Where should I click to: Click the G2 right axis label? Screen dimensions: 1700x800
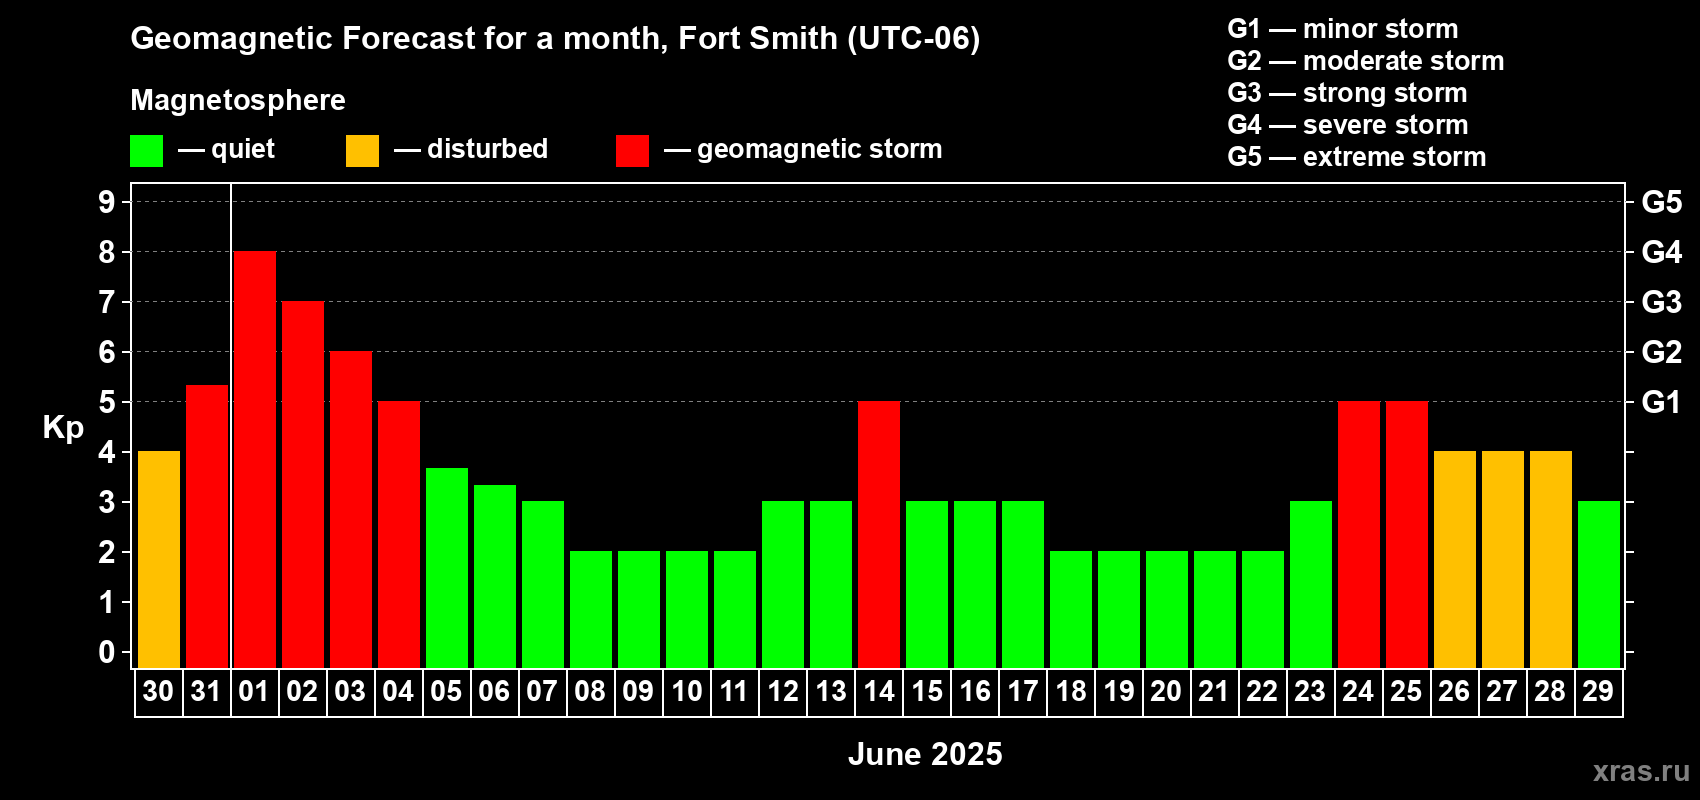(x=1661, y=352)
